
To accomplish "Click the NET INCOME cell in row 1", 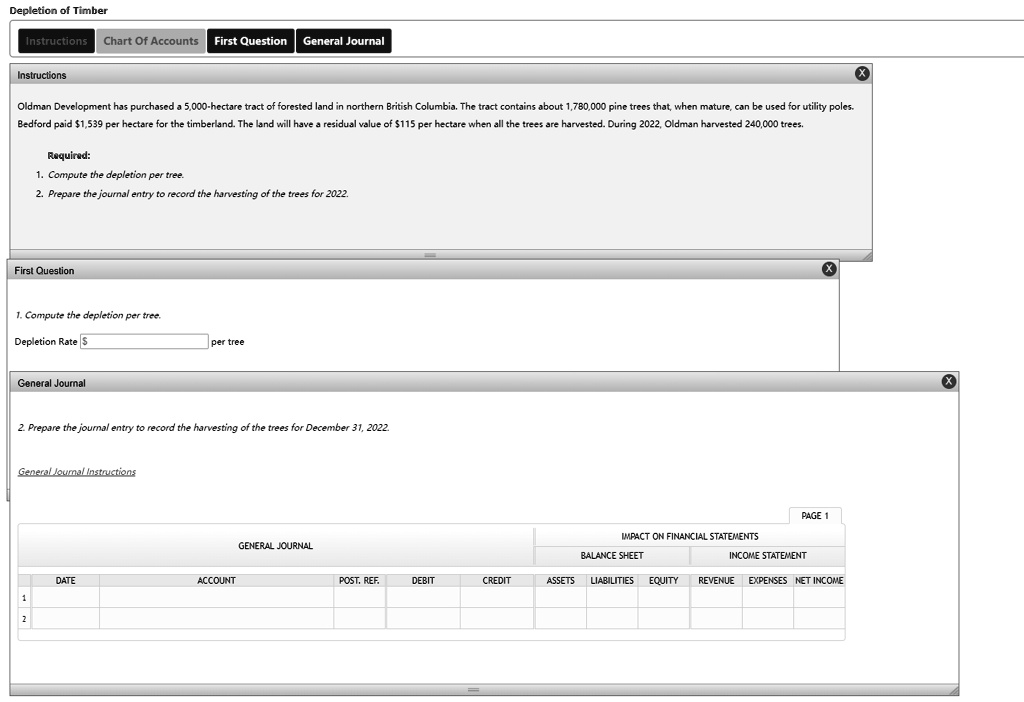I will click(818, 597).
